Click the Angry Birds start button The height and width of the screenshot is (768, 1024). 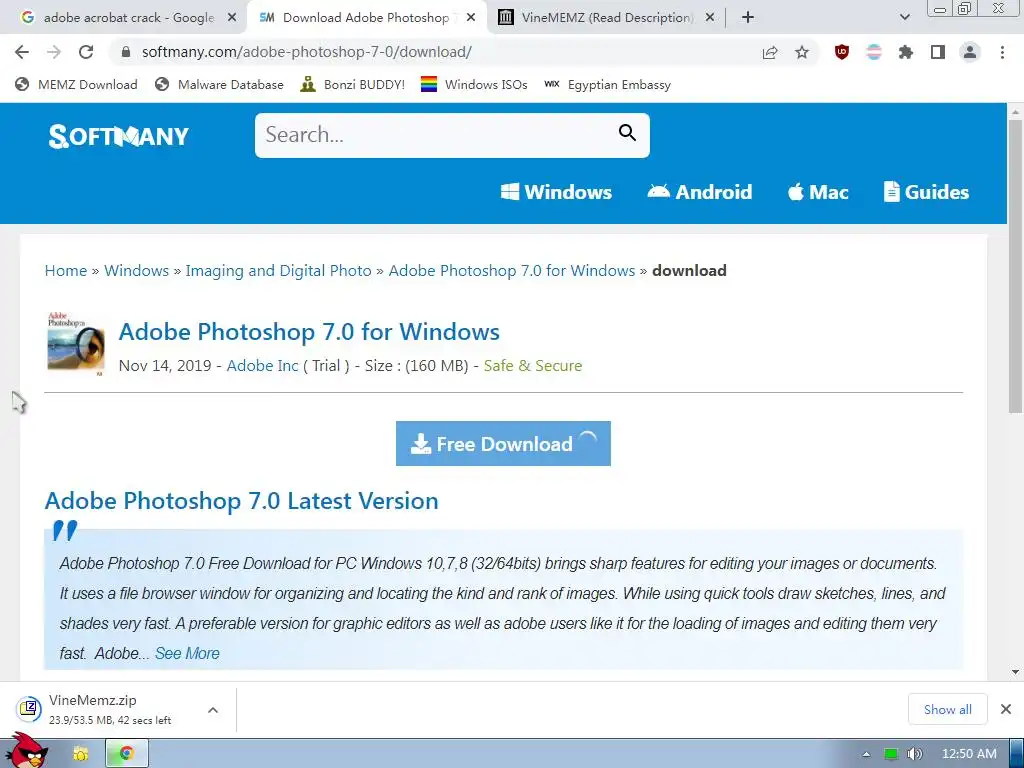coord(26,751)
